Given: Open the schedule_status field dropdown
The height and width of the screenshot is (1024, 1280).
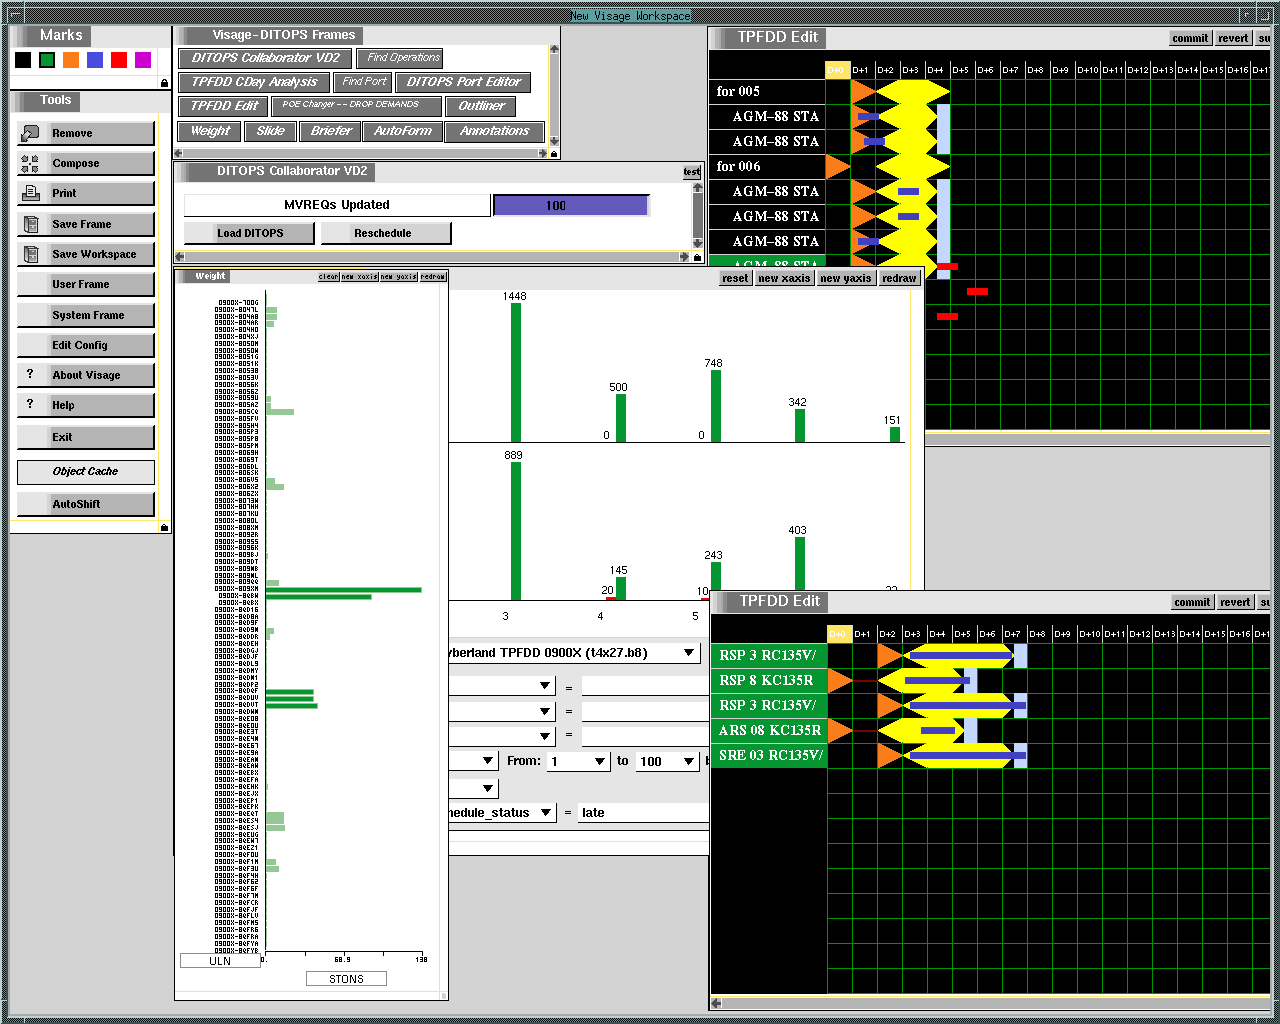Looking at the screenshot, I should [x=546, y=813].
